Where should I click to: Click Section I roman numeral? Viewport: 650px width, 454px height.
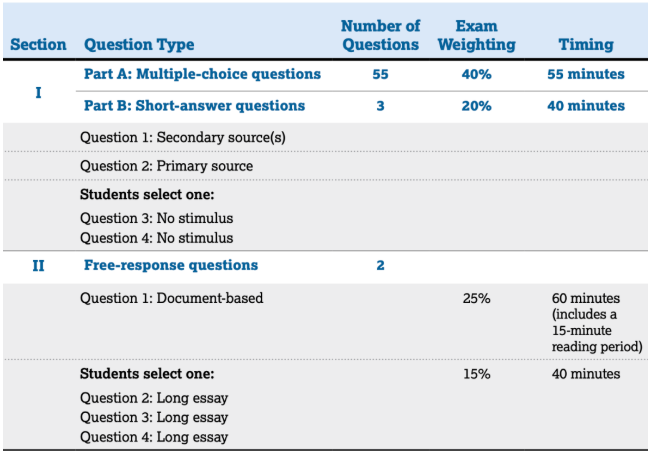coord(38,92)
